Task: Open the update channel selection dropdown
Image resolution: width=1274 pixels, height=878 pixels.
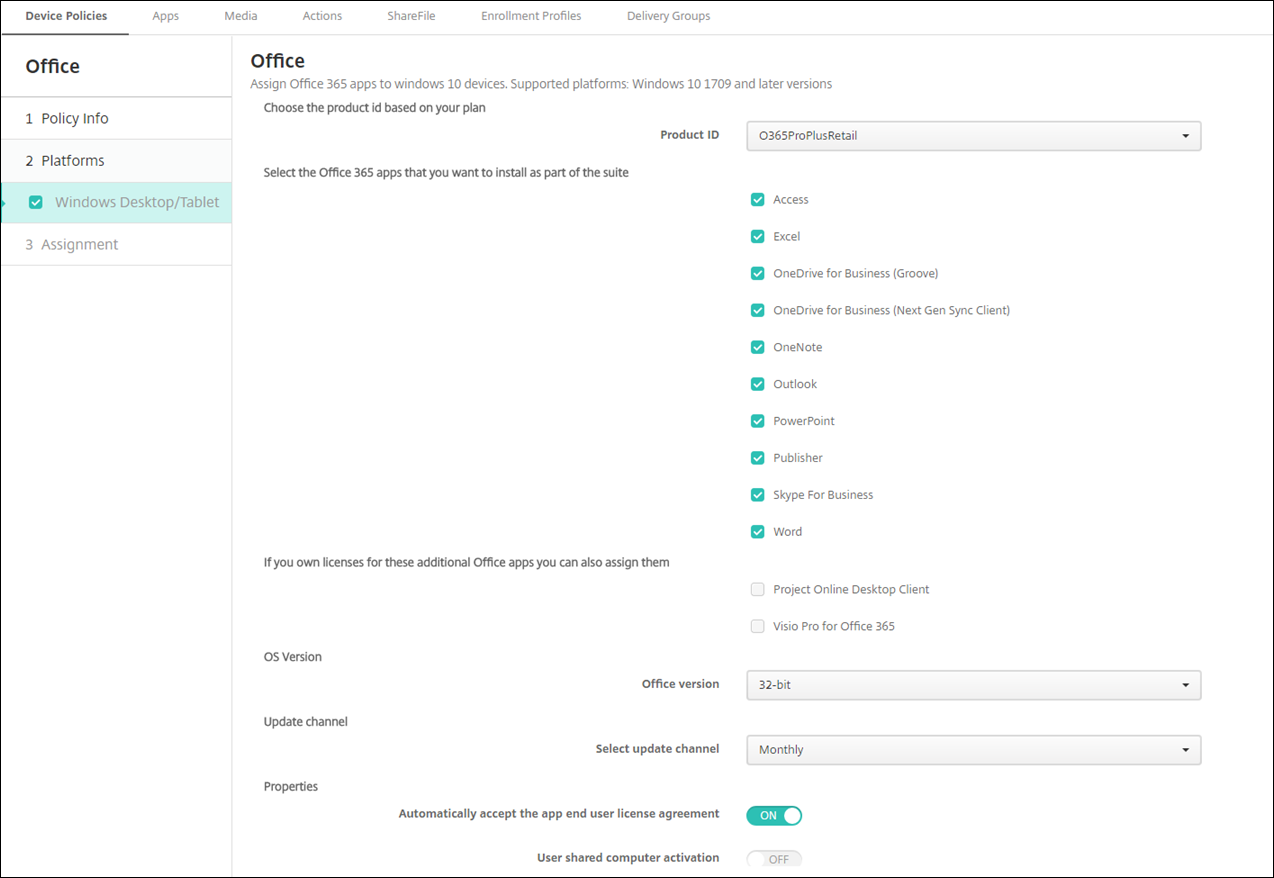Action: point(972,749)
